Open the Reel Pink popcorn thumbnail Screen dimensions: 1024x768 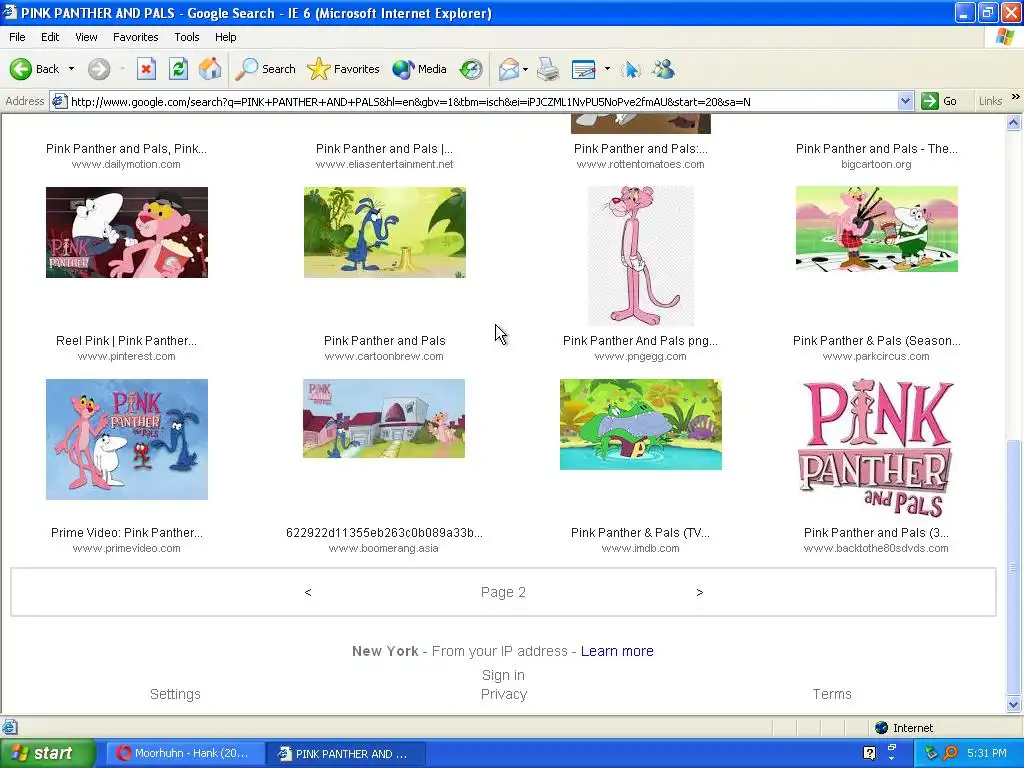click(127, 232)
